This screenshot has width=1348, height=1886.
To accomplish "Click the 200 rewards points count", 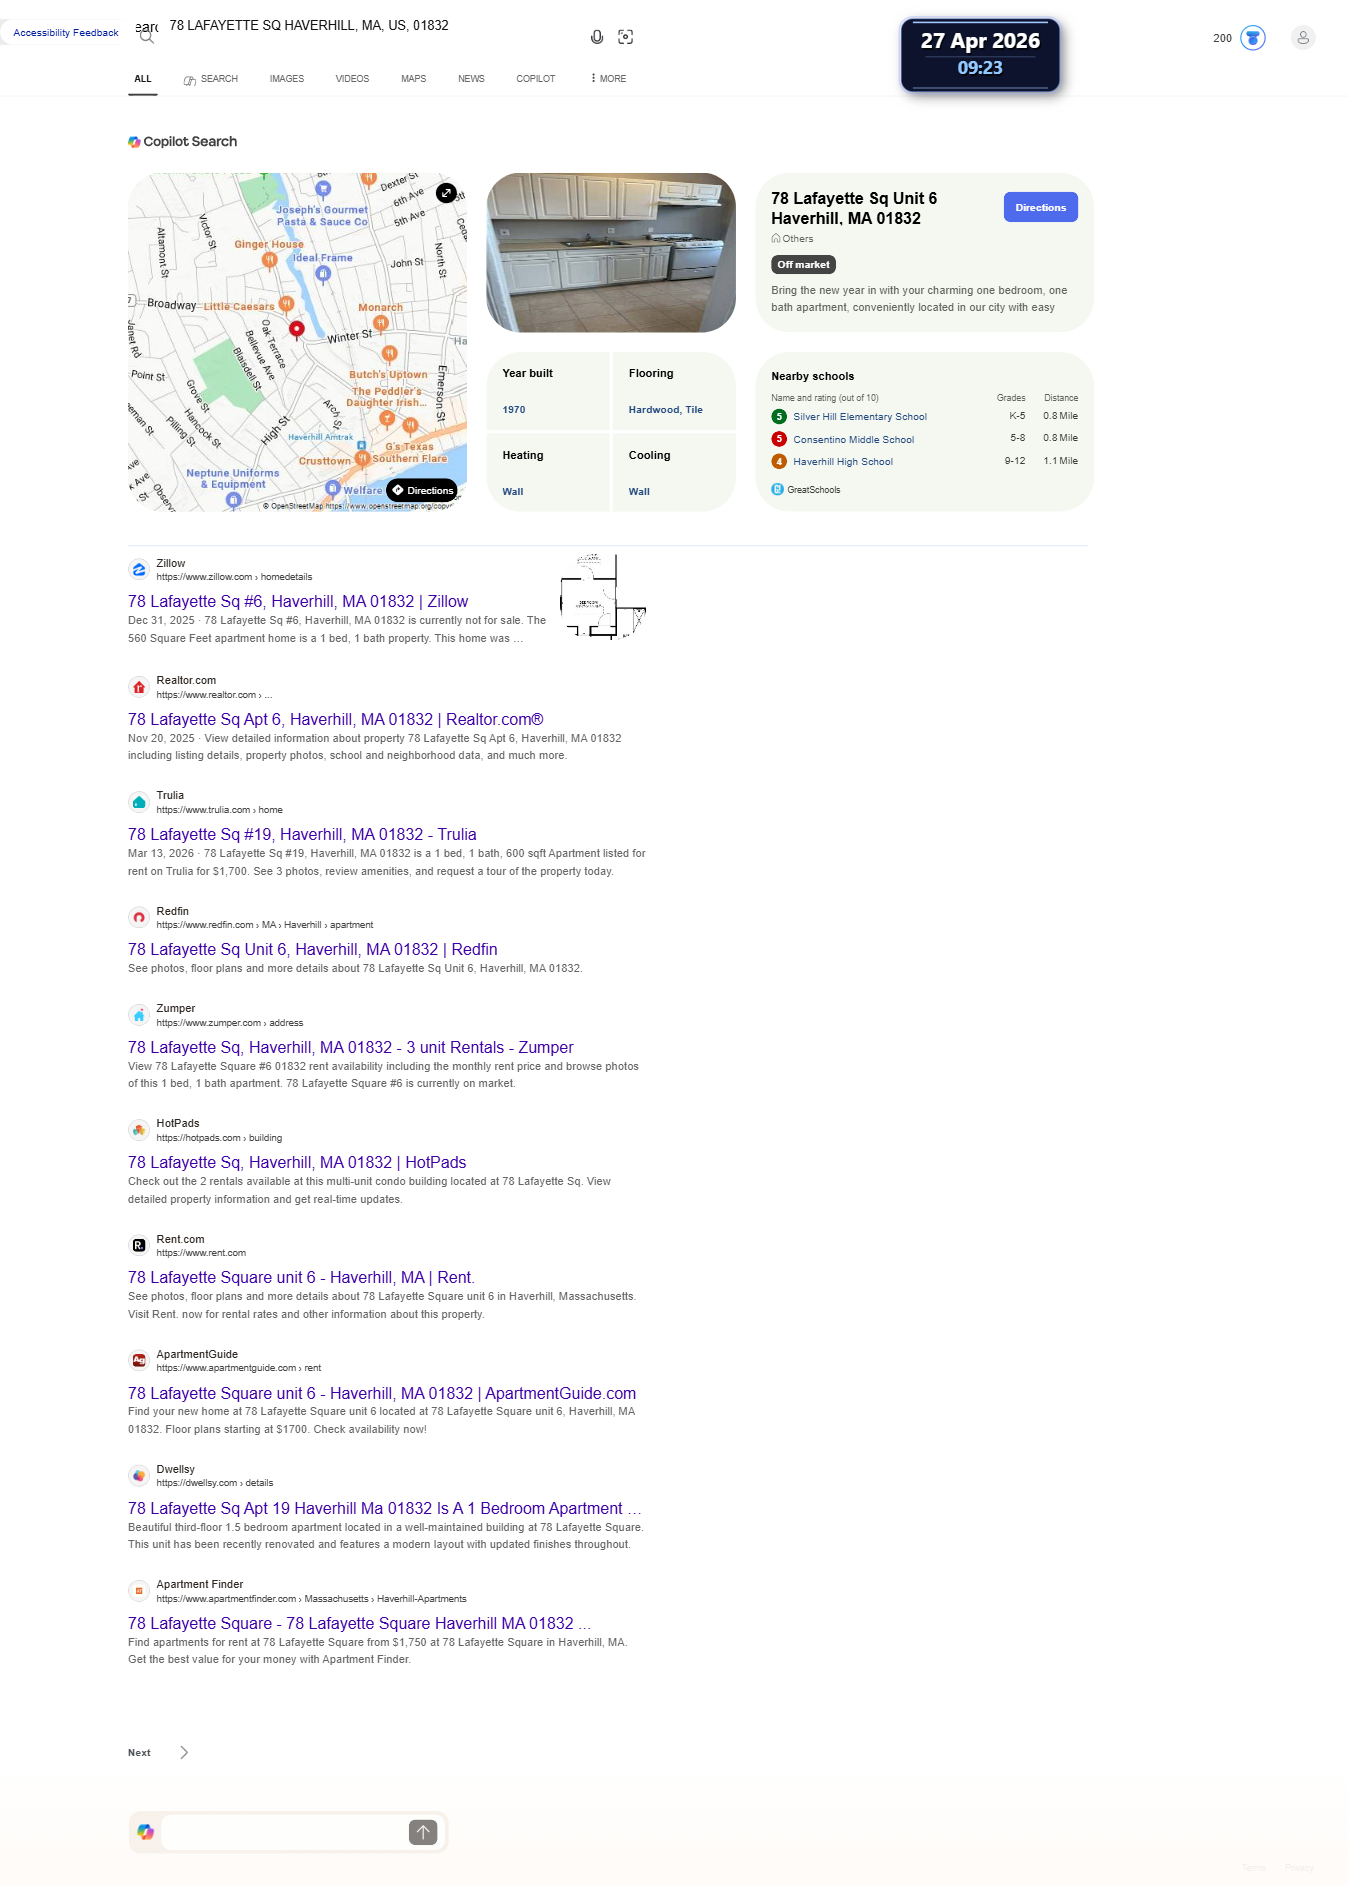I will click(x=1222, y=39).
